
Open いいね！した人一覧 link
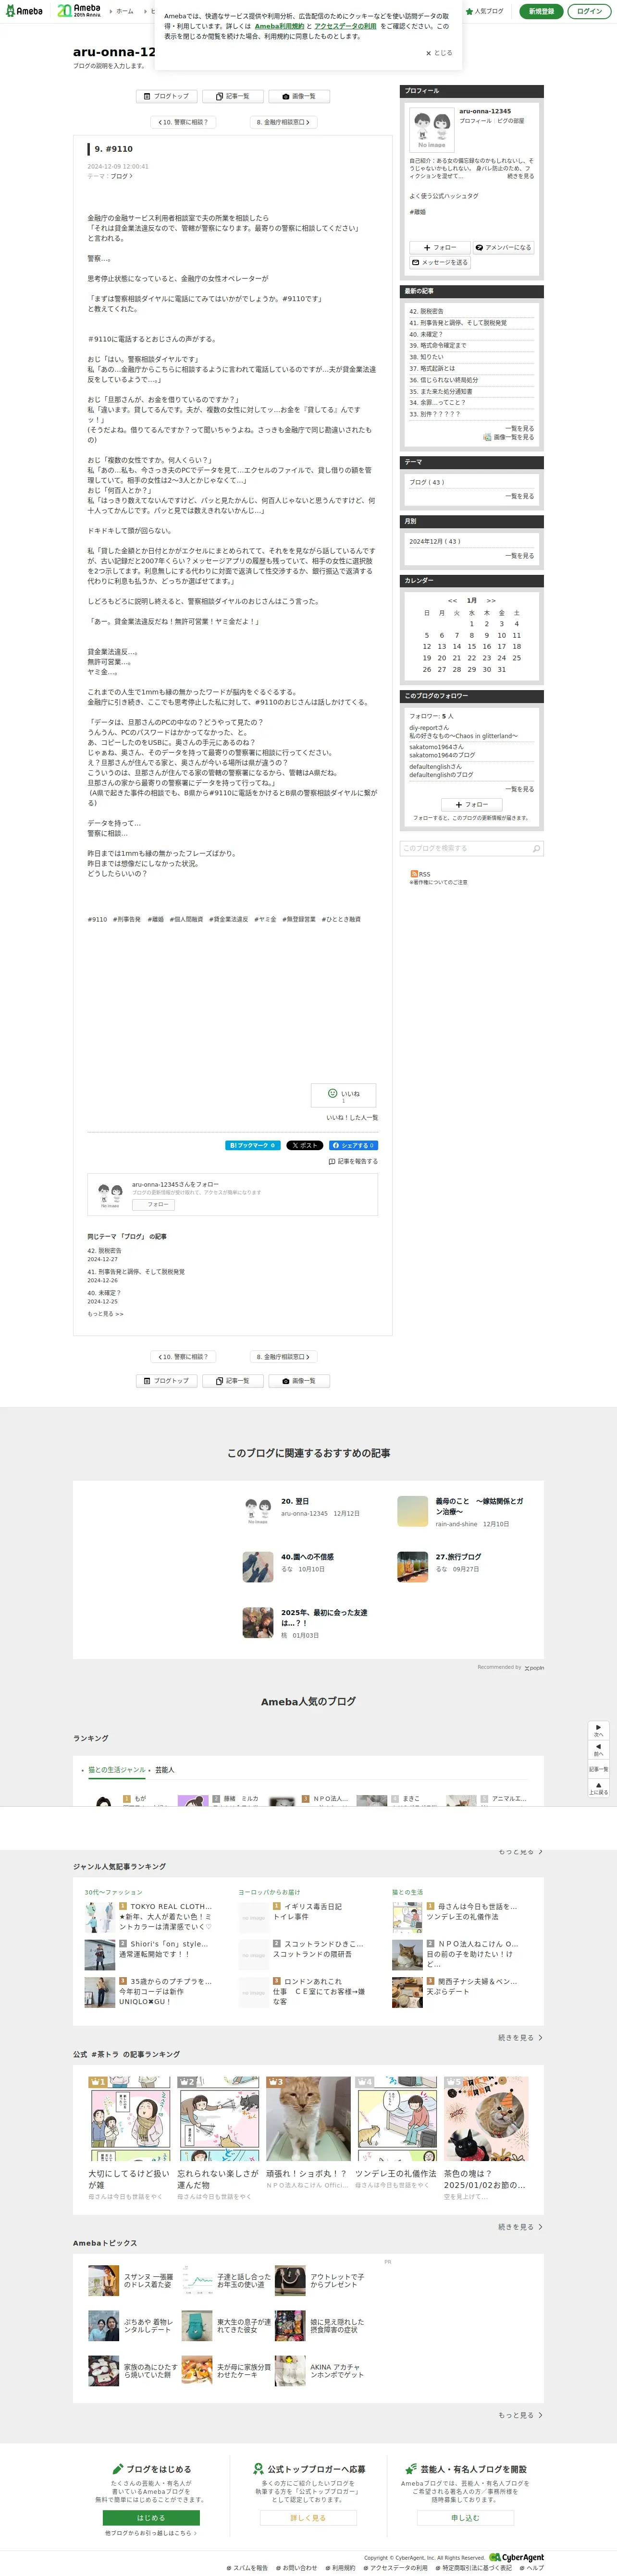(x=352, y=1117)
